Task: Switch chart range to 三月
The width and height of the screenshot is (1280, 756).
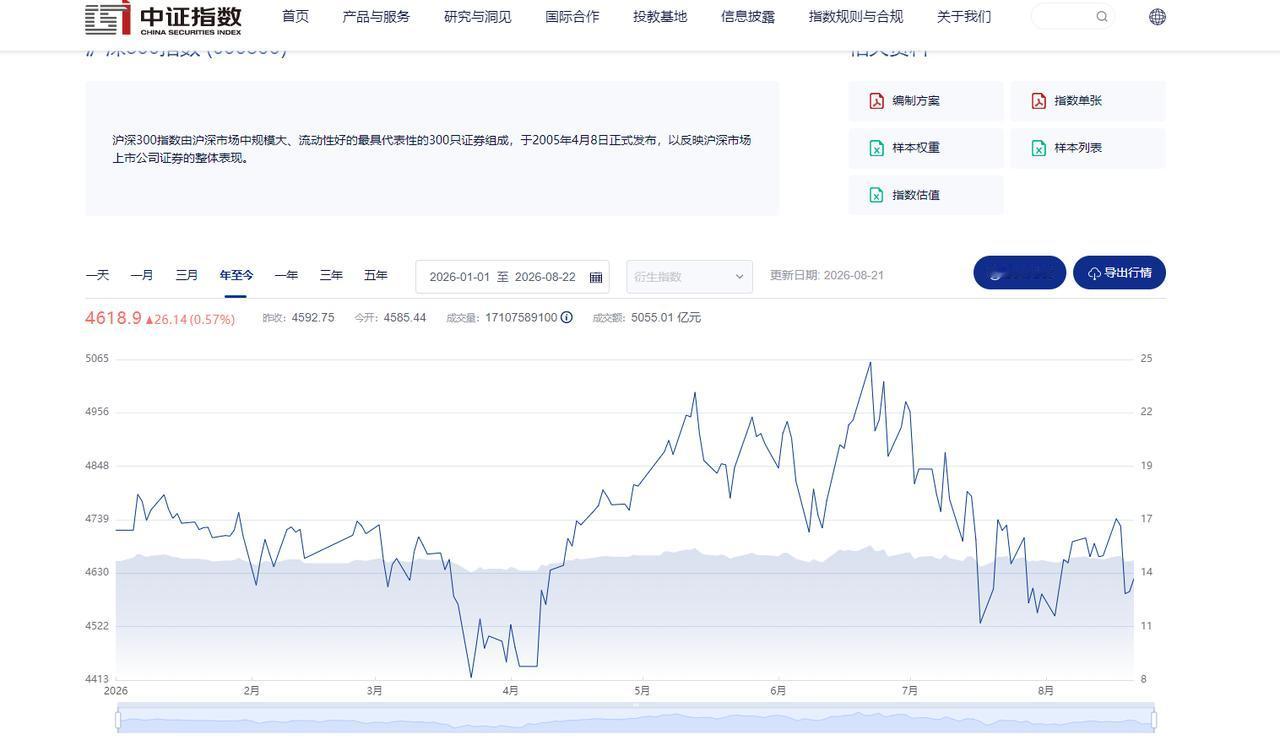Action: (x=187, y=275)
